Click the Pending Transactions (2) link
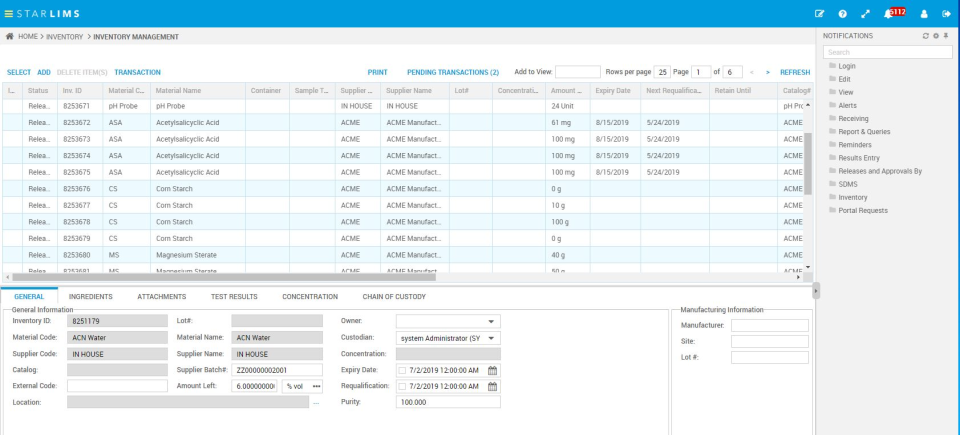This screenshot has width=960, height=435. pyautogui.click(x=452, y=72)
